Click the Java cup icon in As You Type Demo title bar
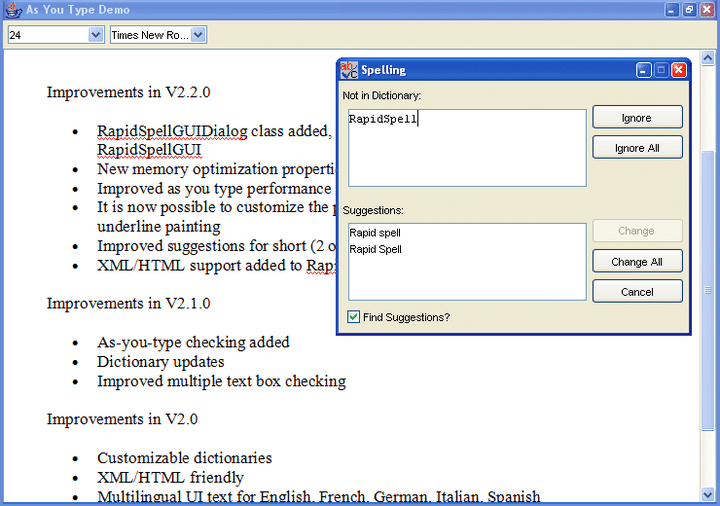The height and width of the screenshot is (506, 720). [13, 10]
